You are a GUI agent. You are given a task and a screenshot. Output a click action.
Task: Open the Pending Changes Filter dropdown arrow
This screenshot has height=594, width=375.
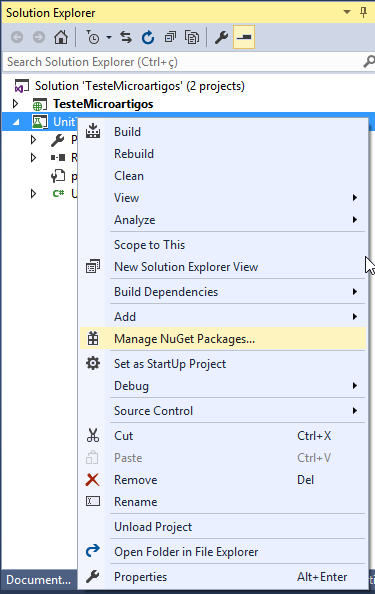tap(109, 37)
